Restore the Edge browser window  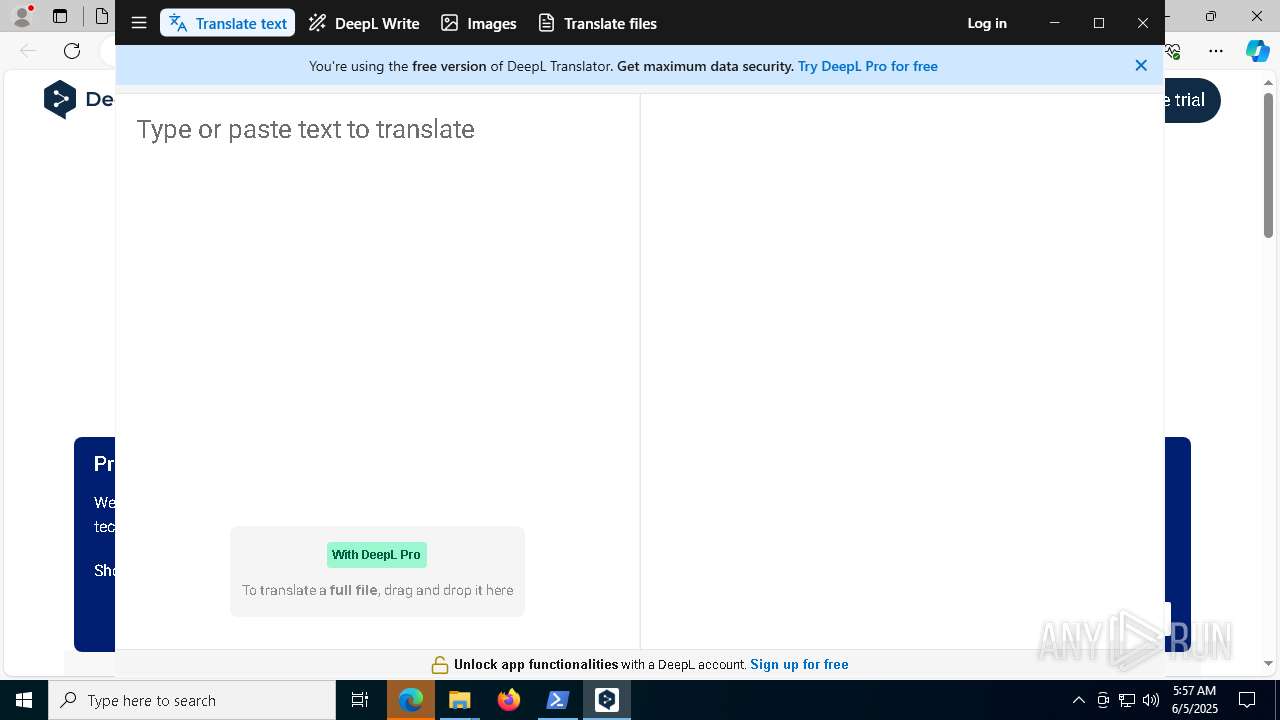(x=1211, y=16)
